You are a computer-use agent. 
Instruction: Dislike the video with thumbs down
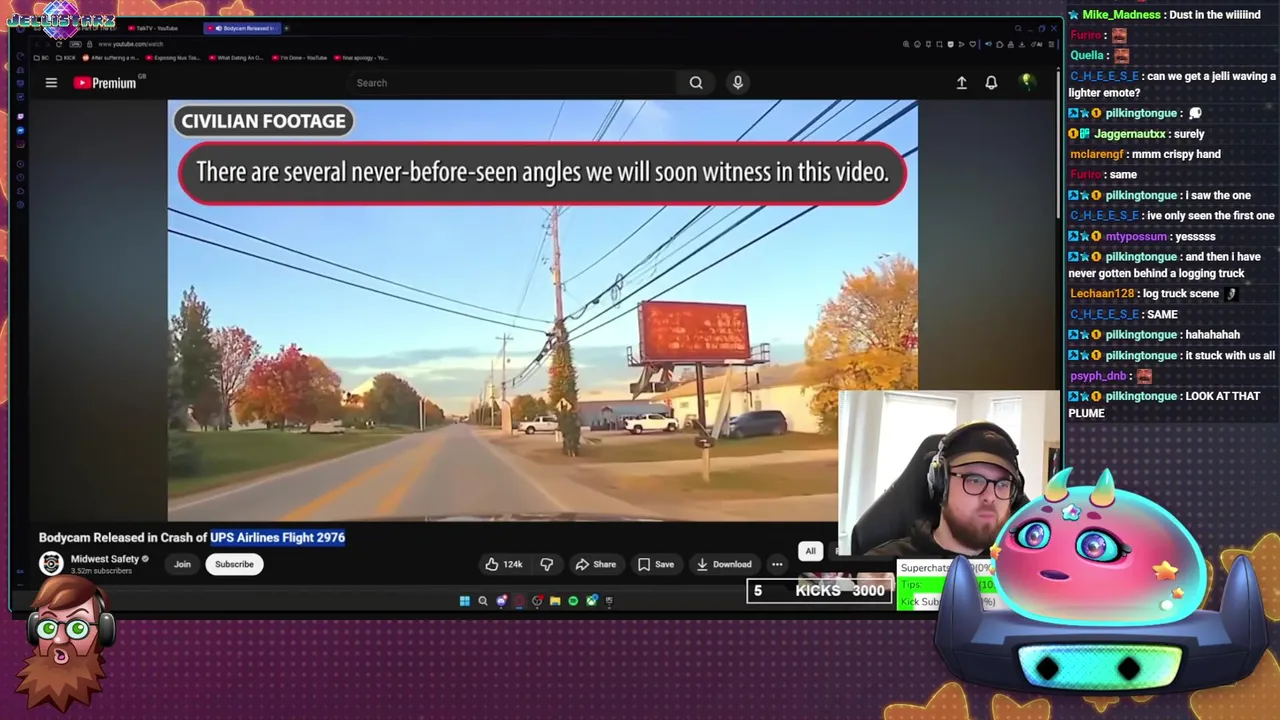[x=547, y=564]
